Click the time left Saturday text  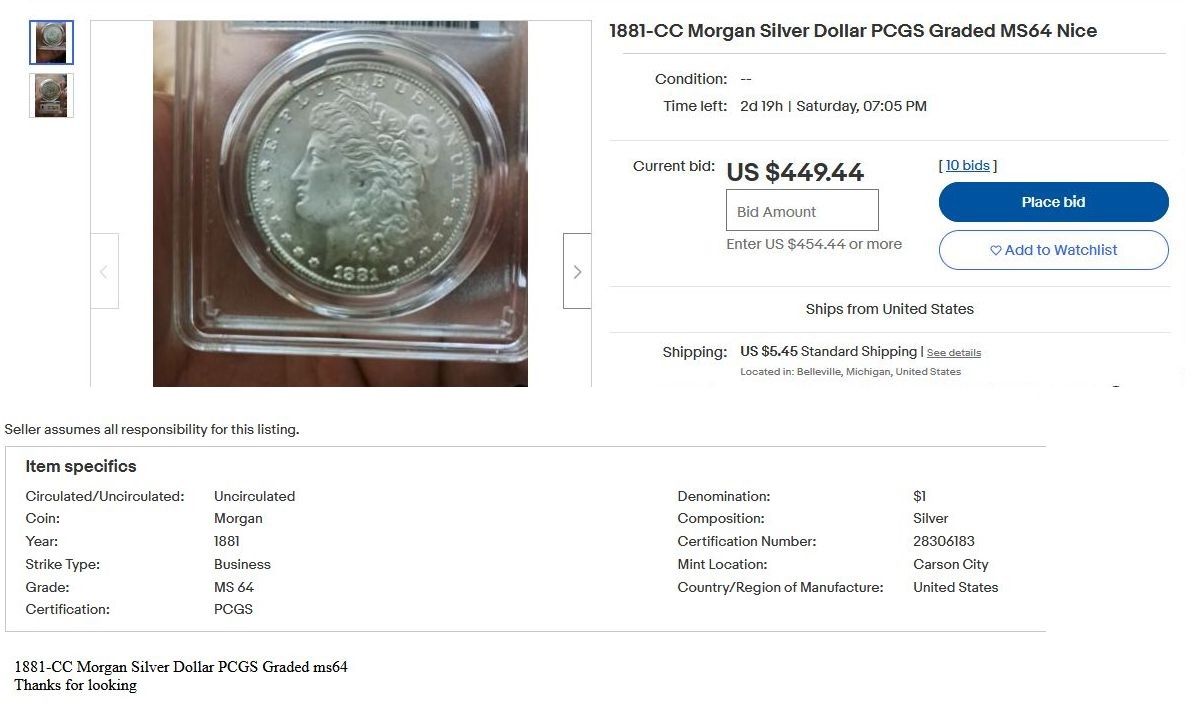(x=861, y=106)
